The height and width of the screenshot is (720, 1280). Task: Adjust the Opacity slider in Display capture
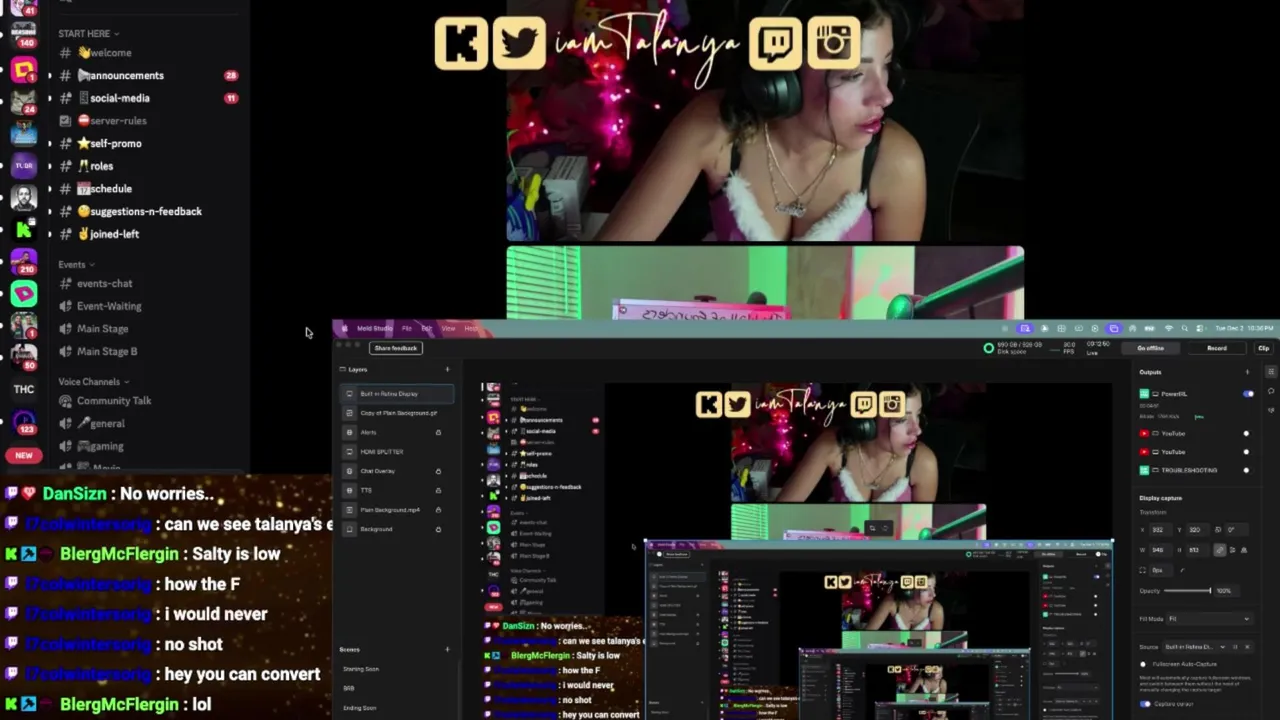pyautogui.click(x=1187, y=590)
